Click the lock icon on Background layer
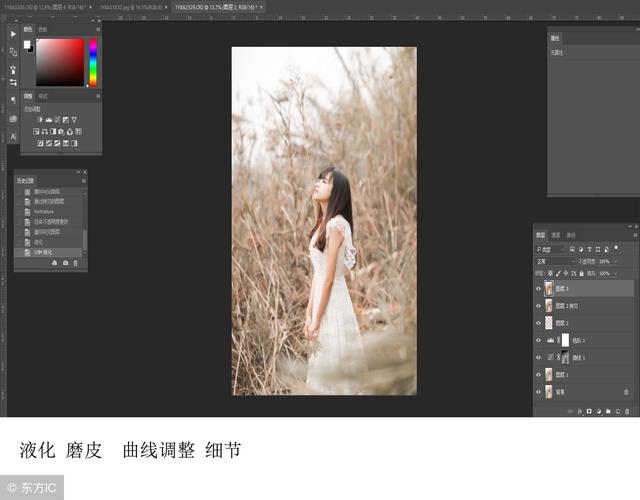This screenshot has height=500, width=640. coord(626,392)
